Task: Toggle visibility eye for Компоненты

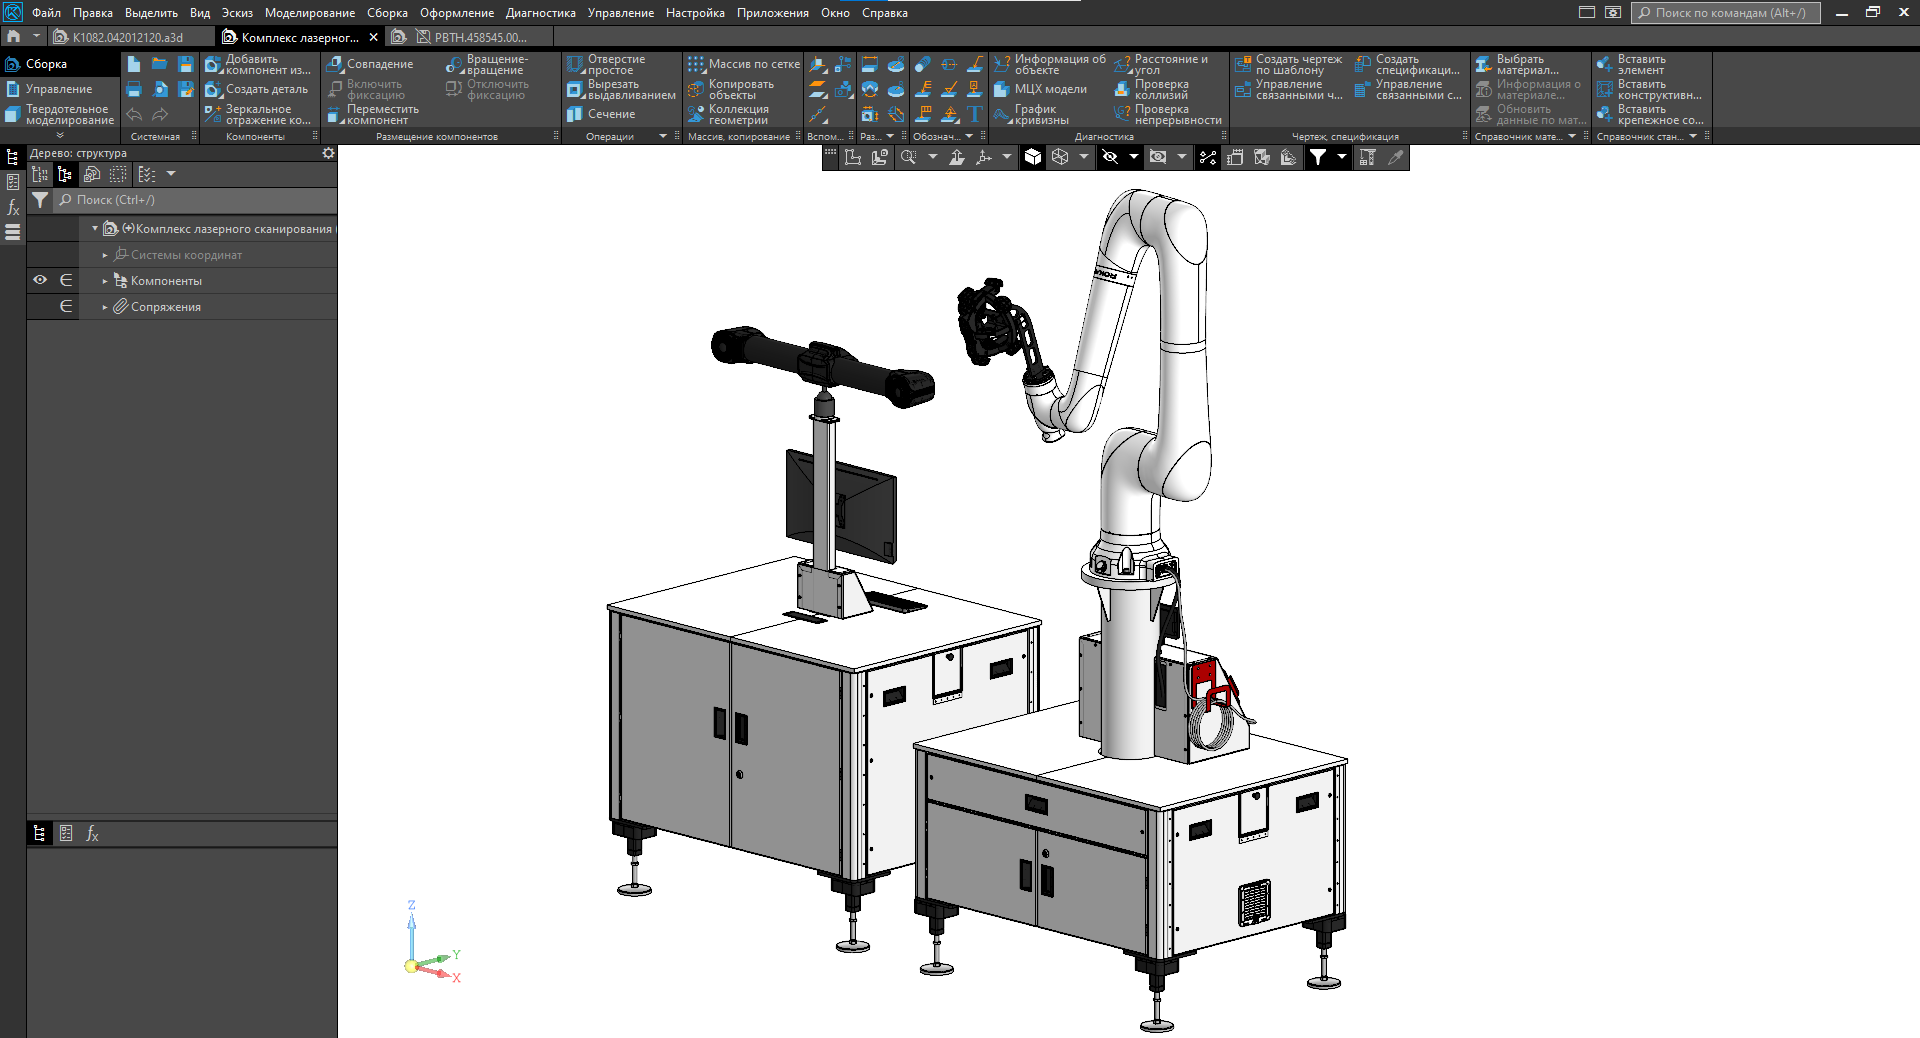Action: click(40, 280)
